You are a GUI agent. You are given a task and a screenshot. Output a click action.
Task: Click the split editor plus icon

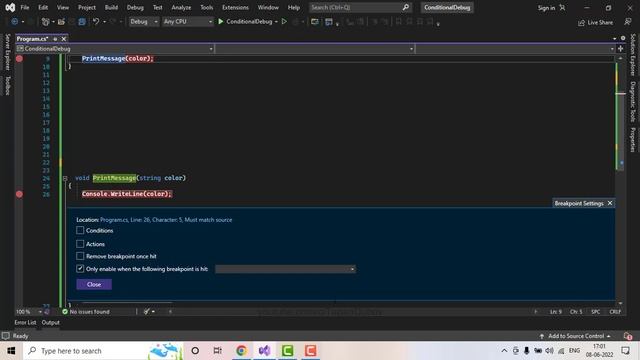coord(620,49)
